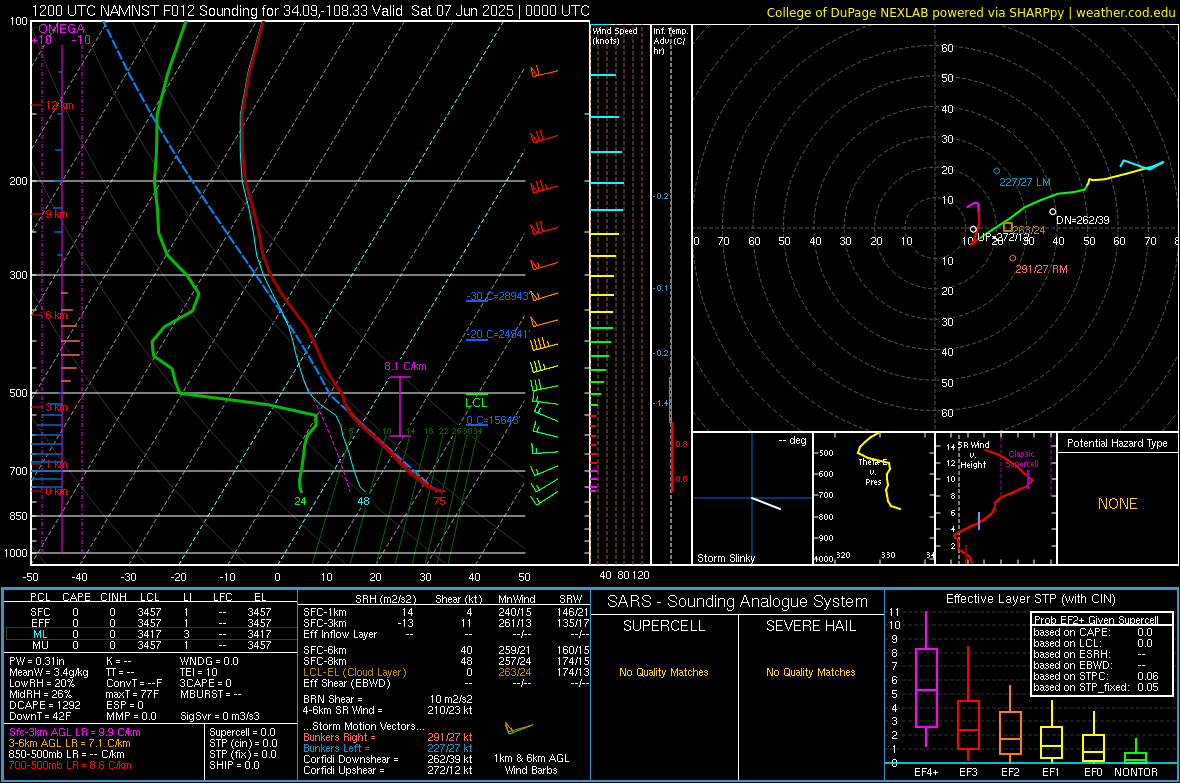Click the Eff Shear (EBWD) row label
1180x783 pixels.
point(347,683)
